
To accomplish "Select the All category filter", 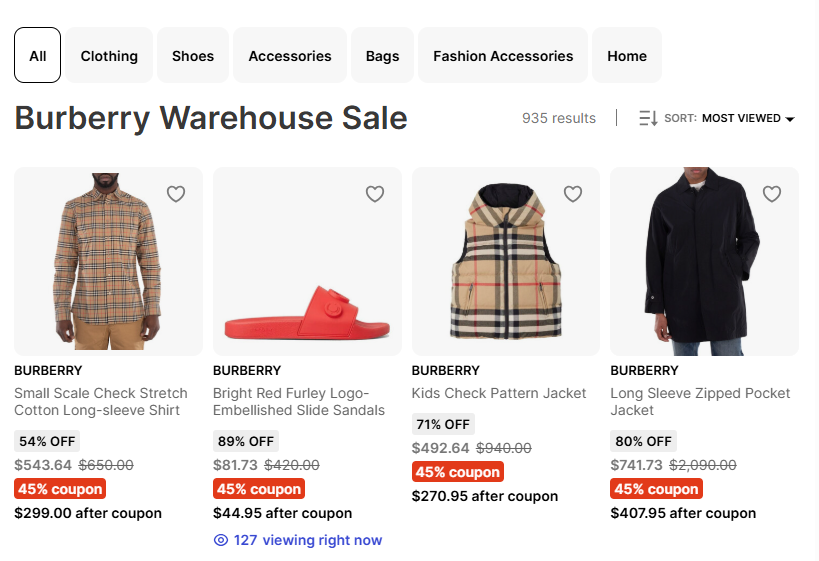I will [38, 56].
